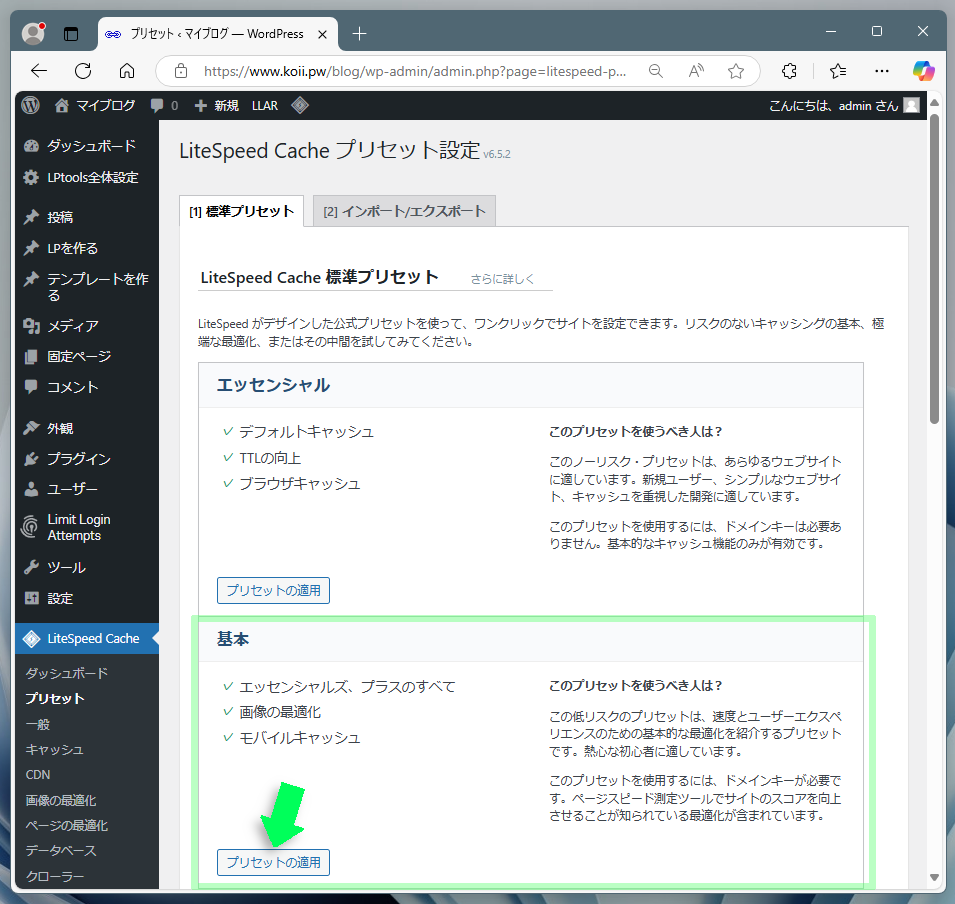Reload the page with the refresh icon
The height and width of the screenshot is (904, 955).
(83, 71)
